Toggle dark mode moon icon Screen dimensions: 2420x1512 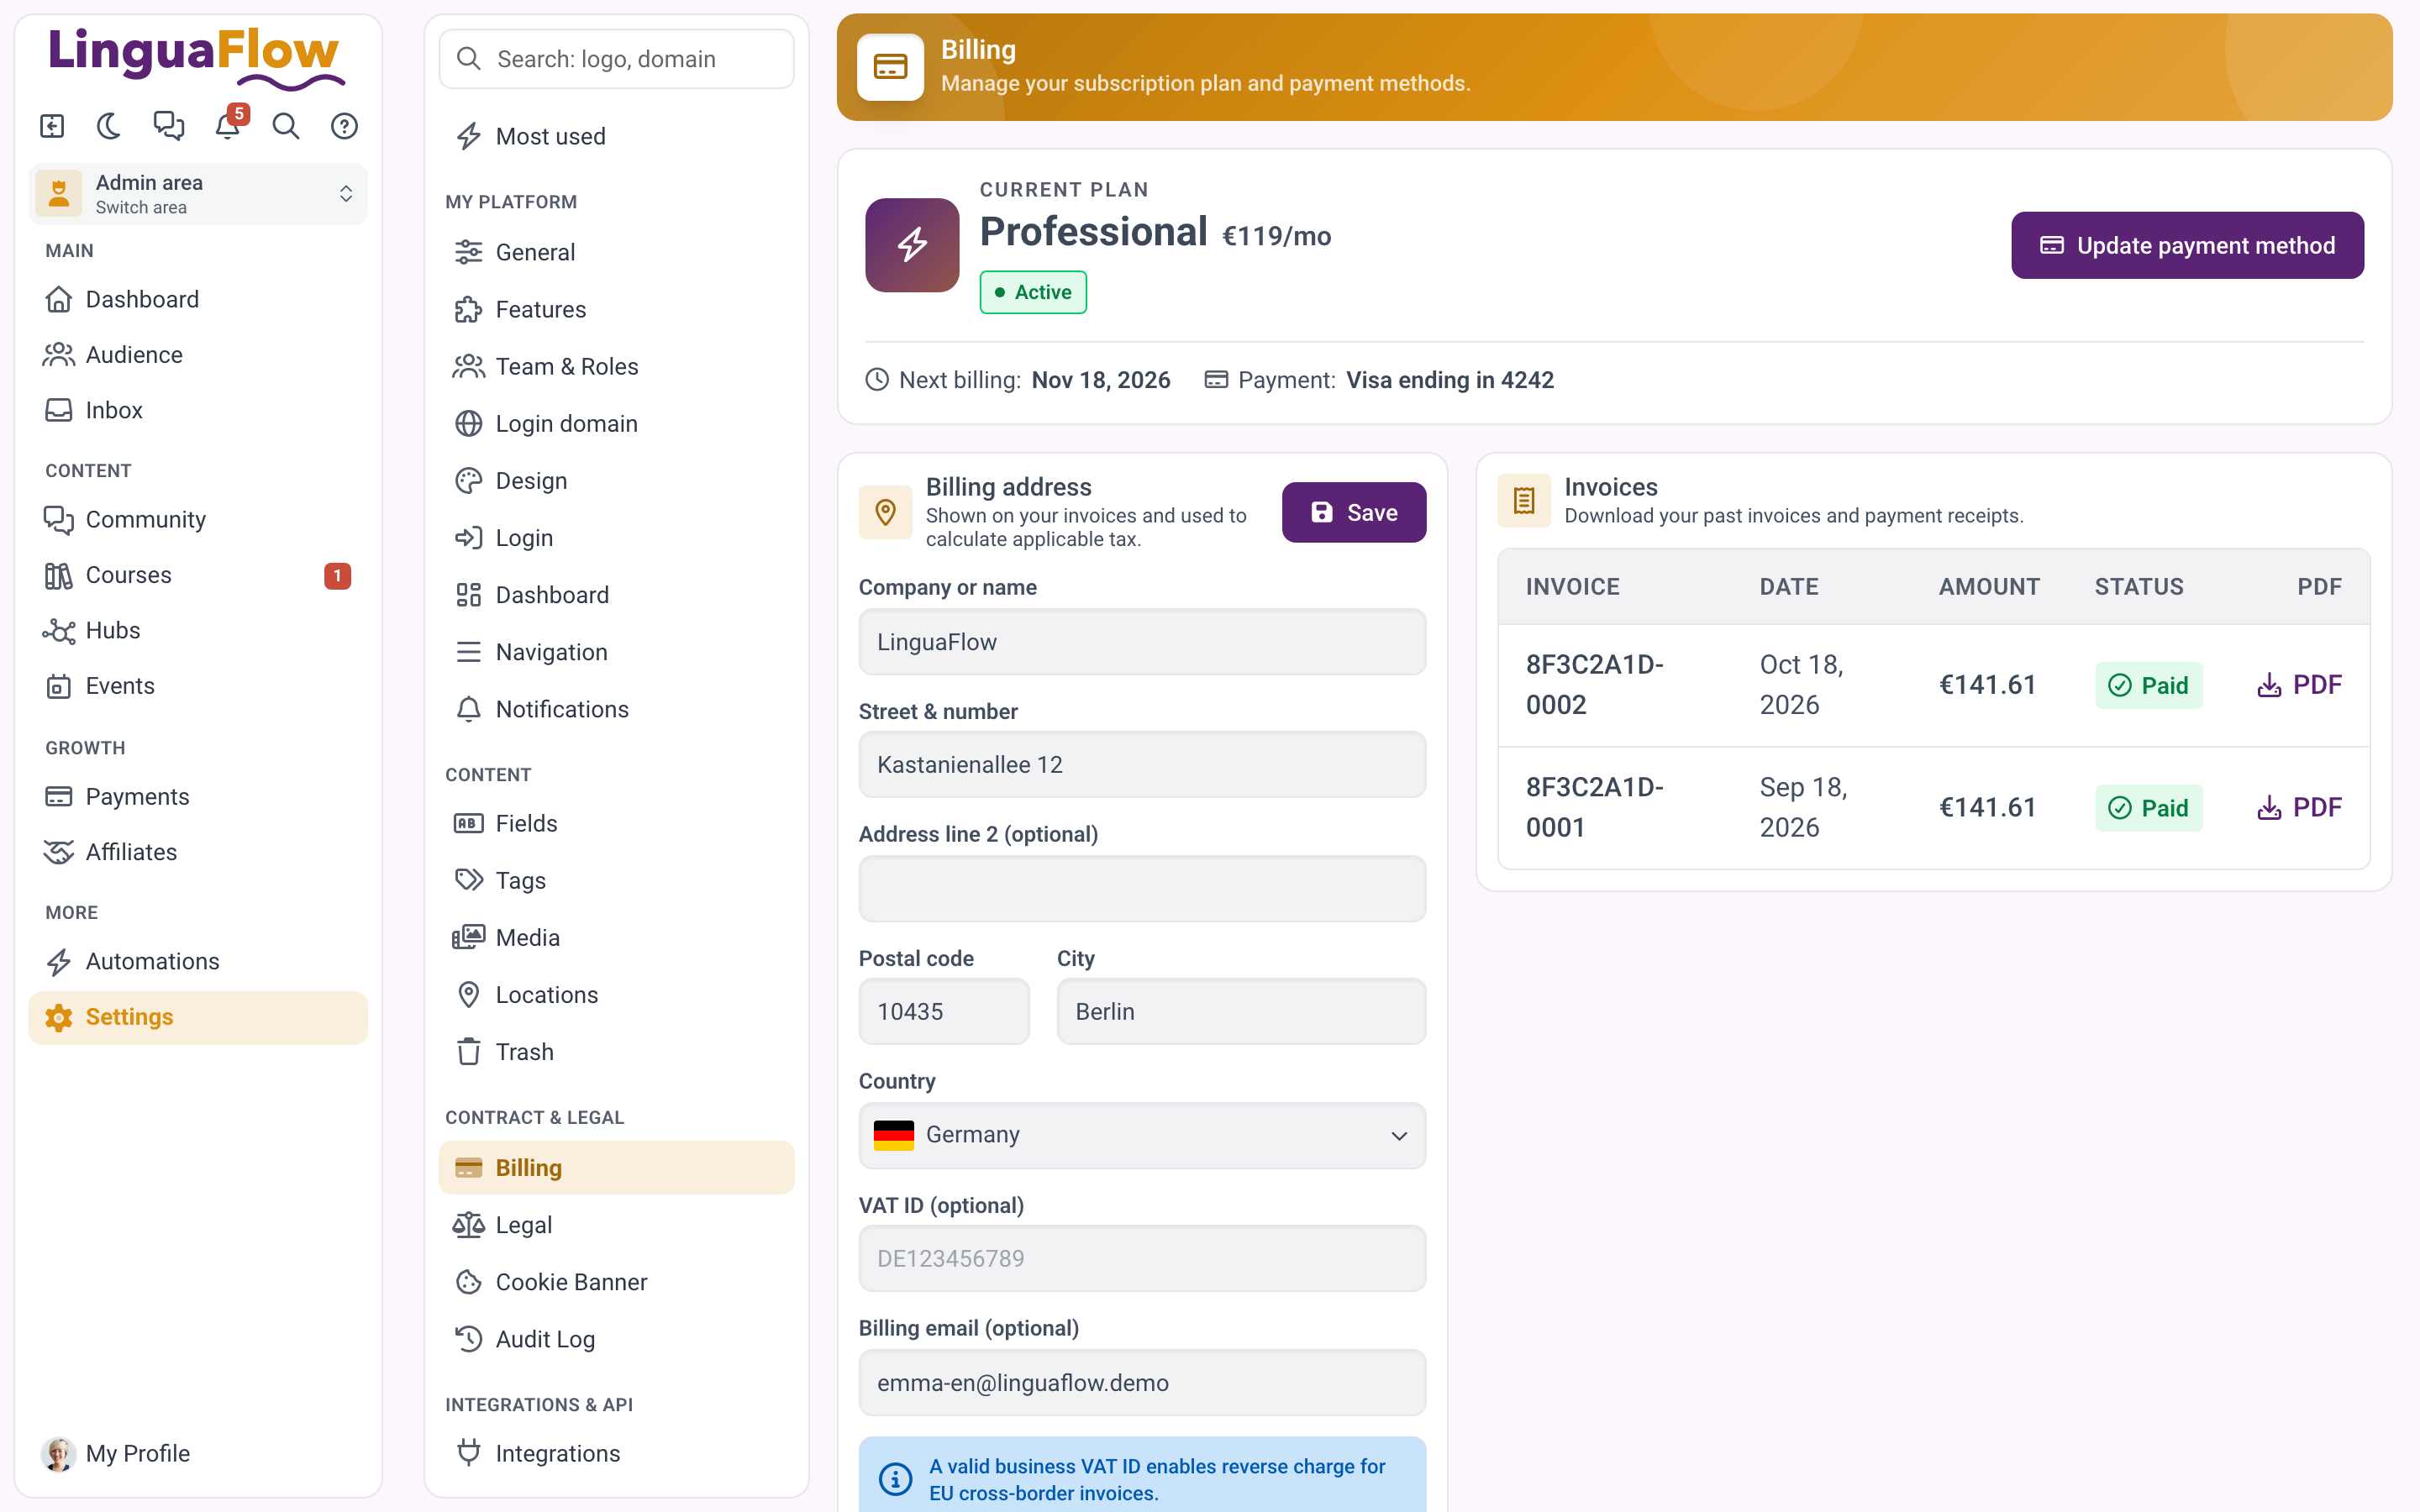tap(109, 126)
